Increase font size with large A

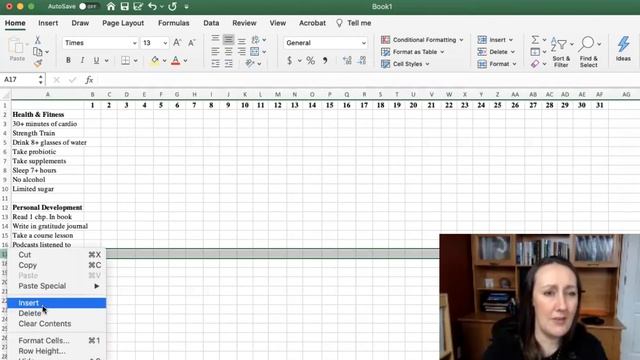177,42
